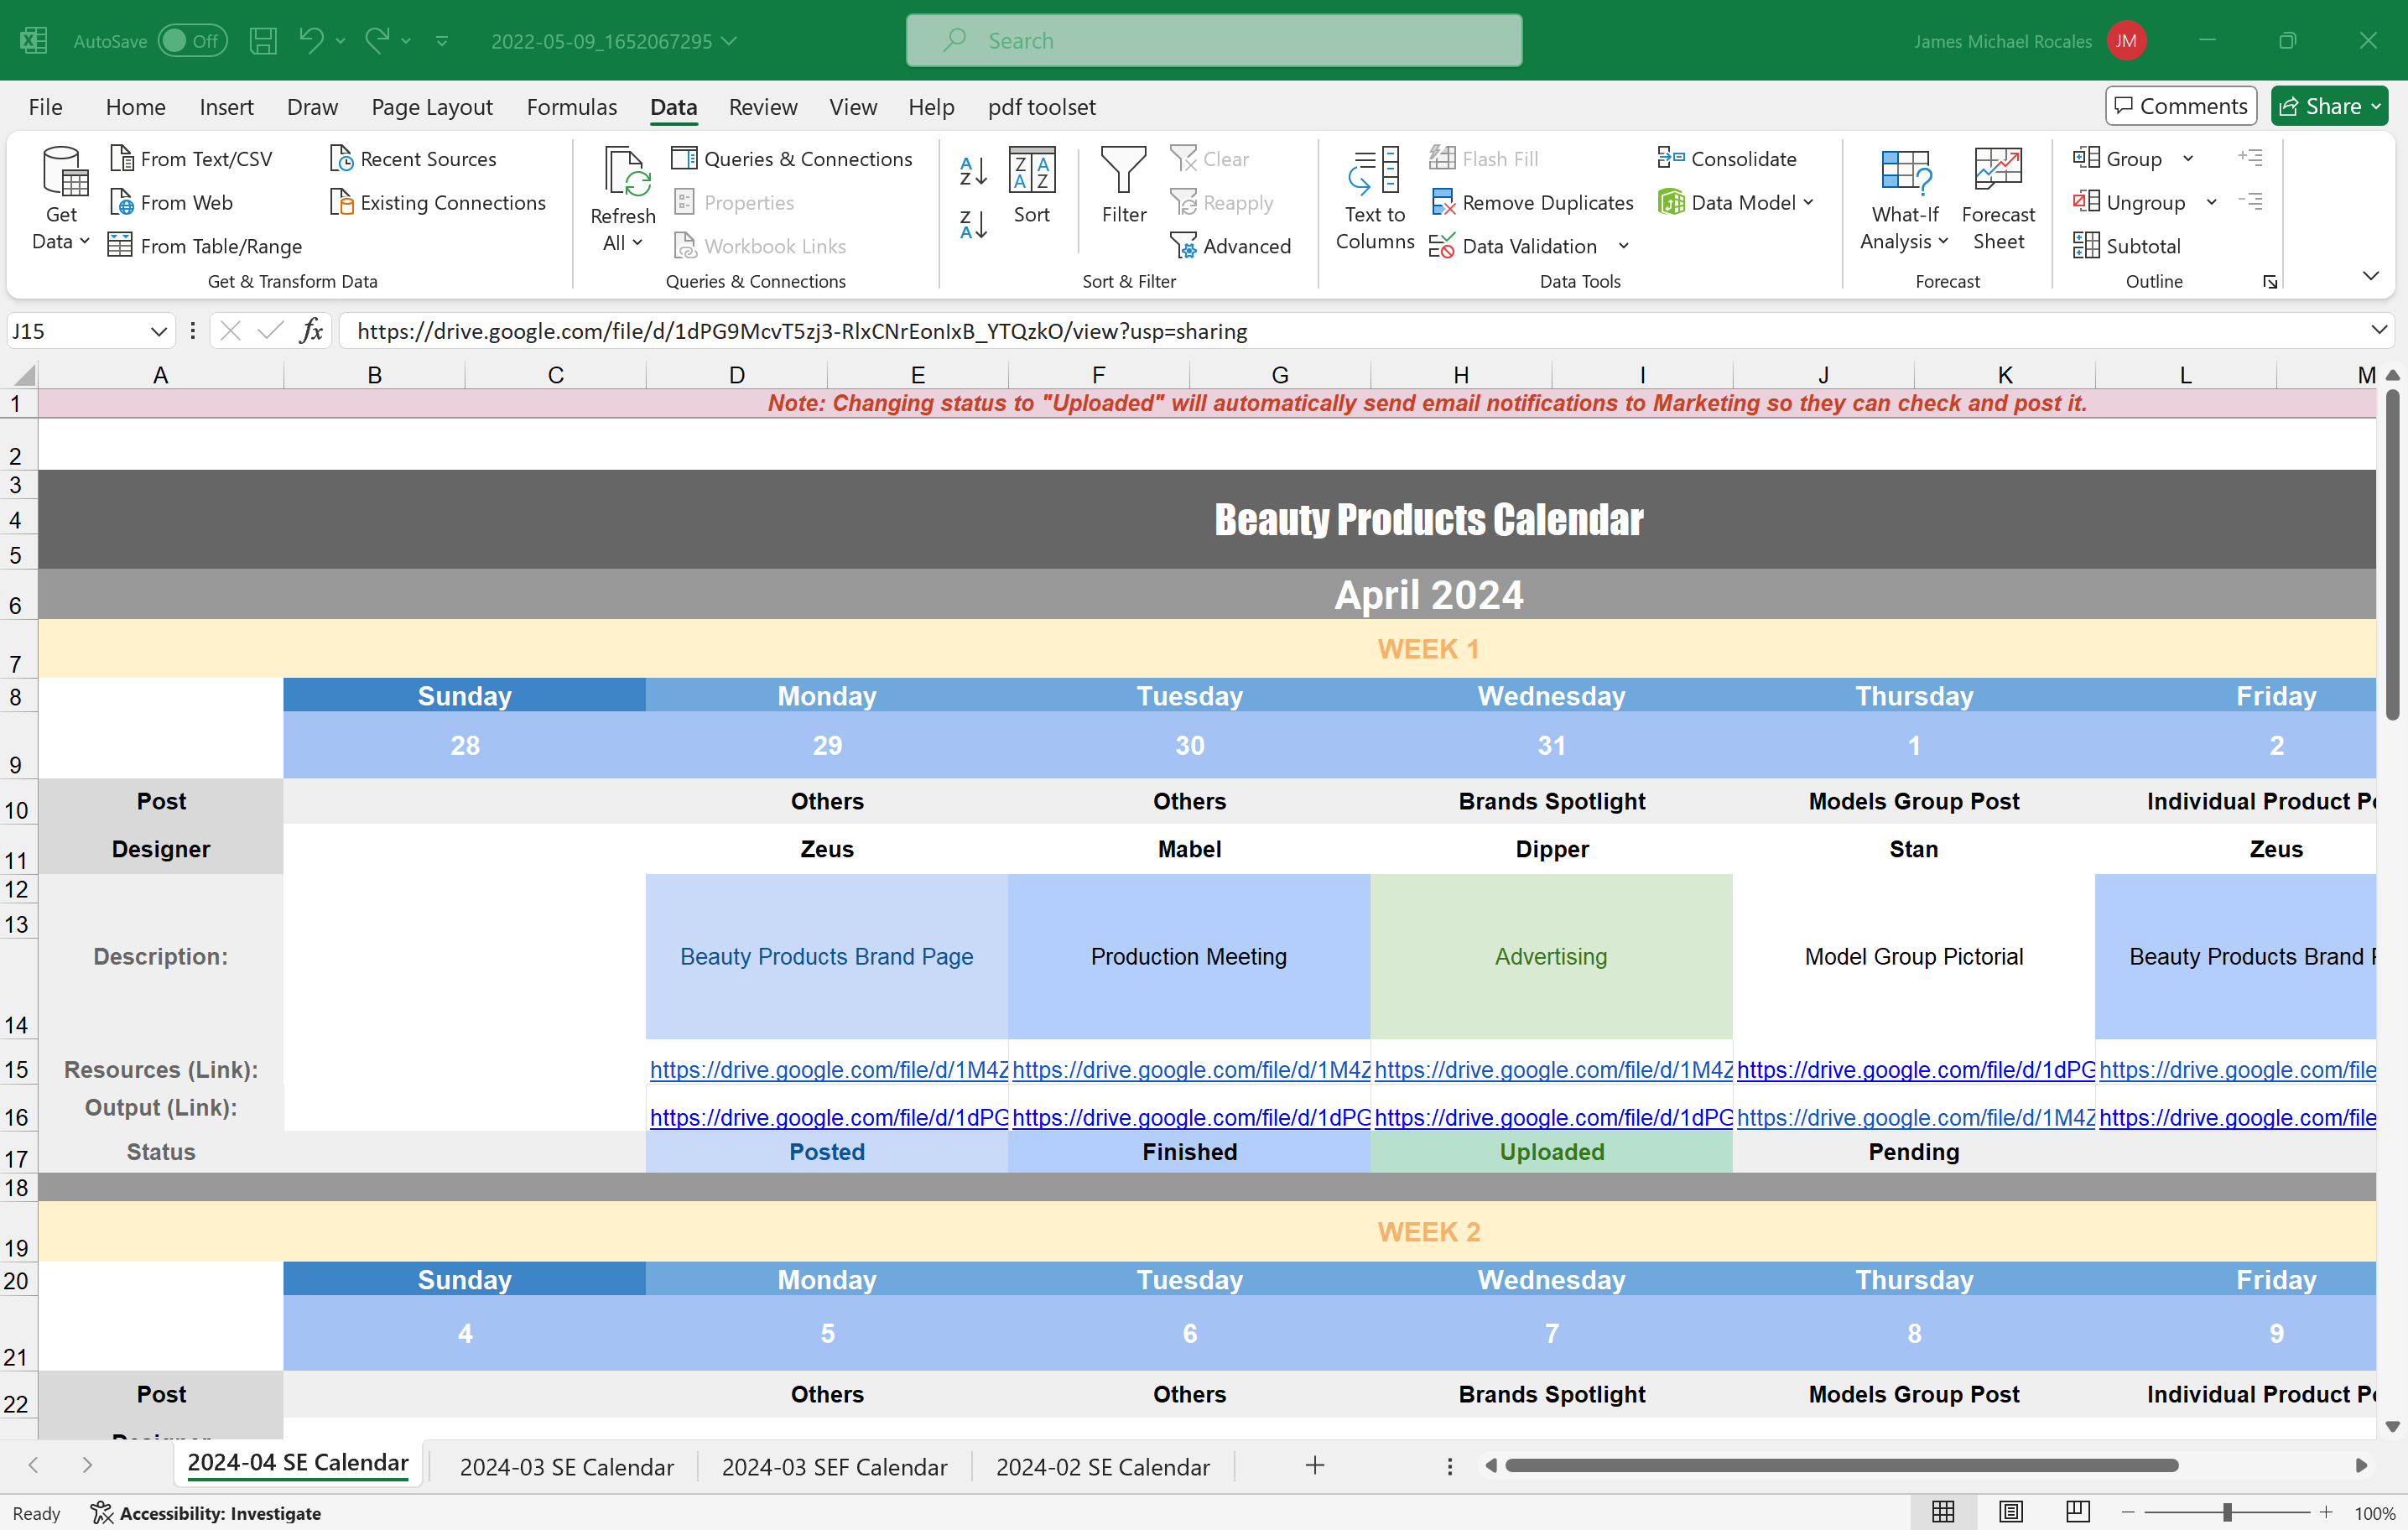Open Monday's Resources Google Drive link
Image resolution: width=2408 pixels, height=1530 pixels.
827,1069
